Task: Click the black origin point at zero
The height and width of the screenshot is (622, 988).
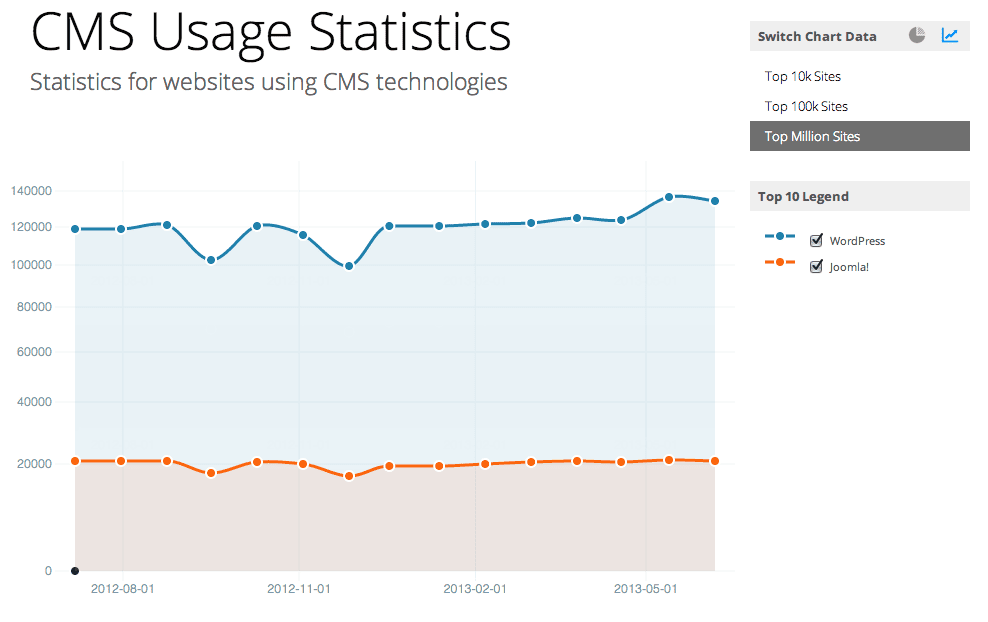Action: [75, 571]
